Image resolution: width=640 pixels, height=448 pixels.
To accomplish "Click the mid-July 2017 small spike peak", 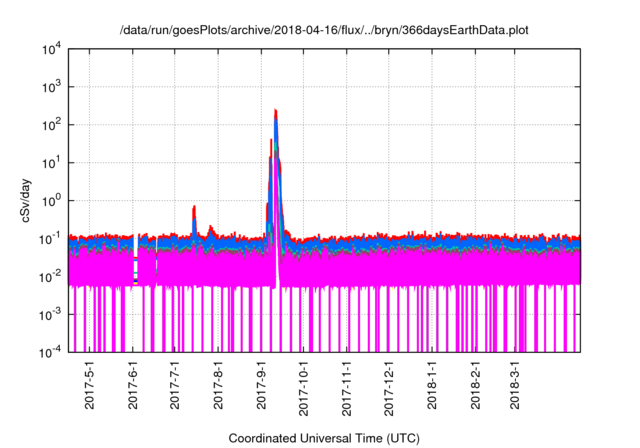I will (194, 207).
